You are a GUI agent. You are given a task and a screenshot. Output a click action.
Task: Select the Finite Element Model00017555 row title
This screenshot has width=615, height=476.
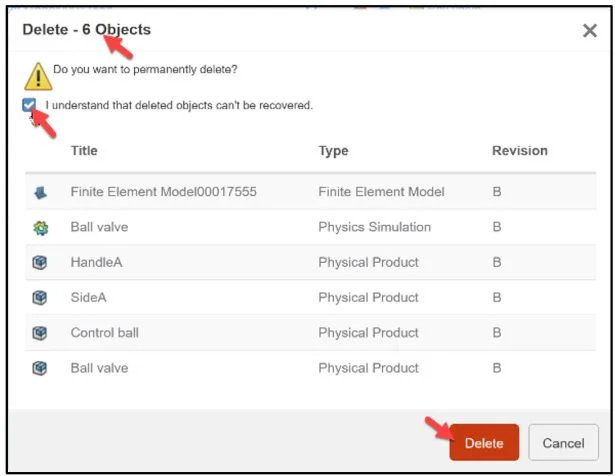point(164,192)
